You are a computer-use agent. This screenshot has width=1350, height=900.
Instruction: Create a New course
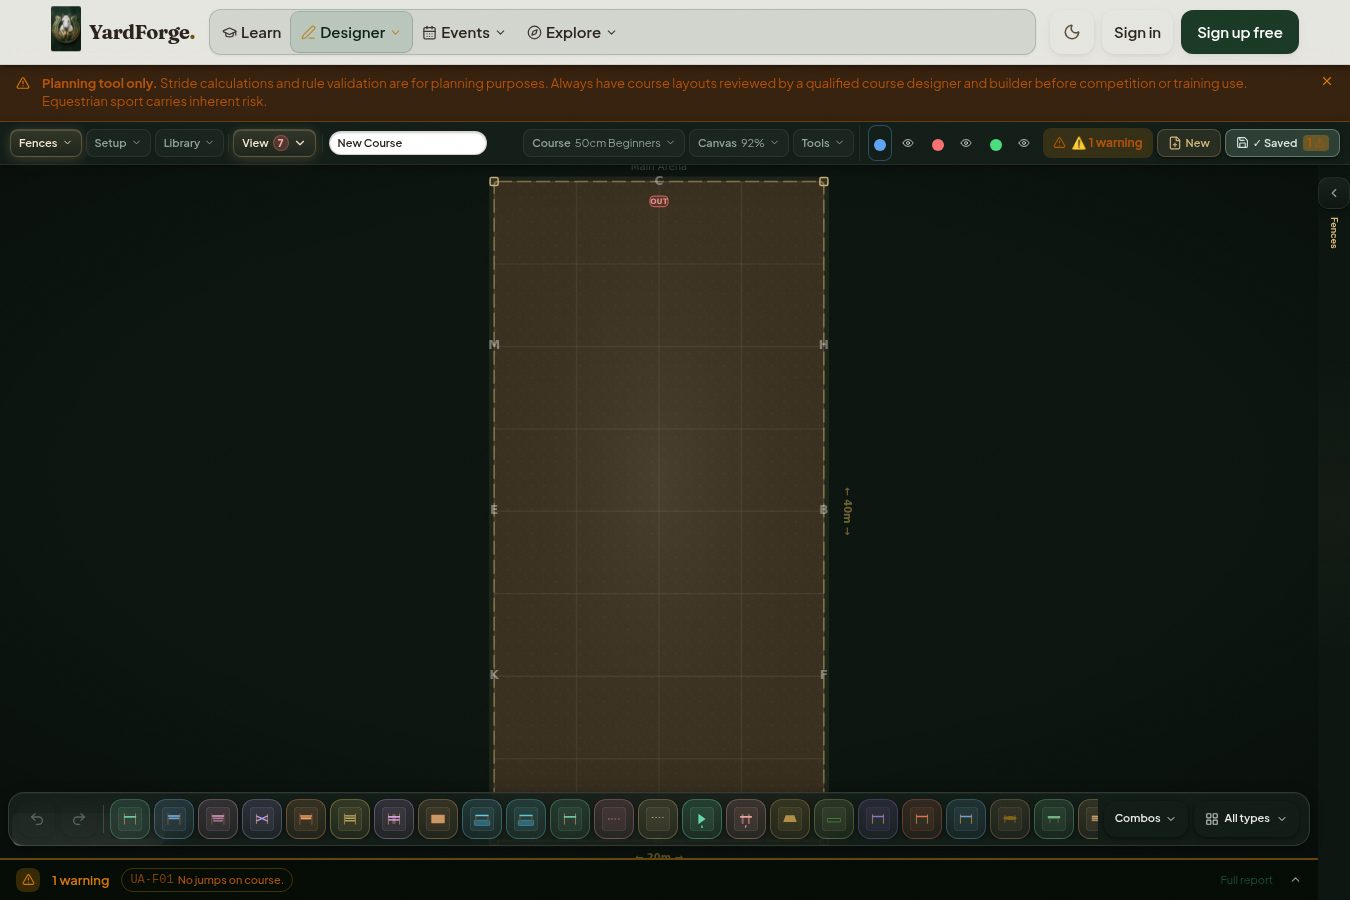coord(1189,143)
